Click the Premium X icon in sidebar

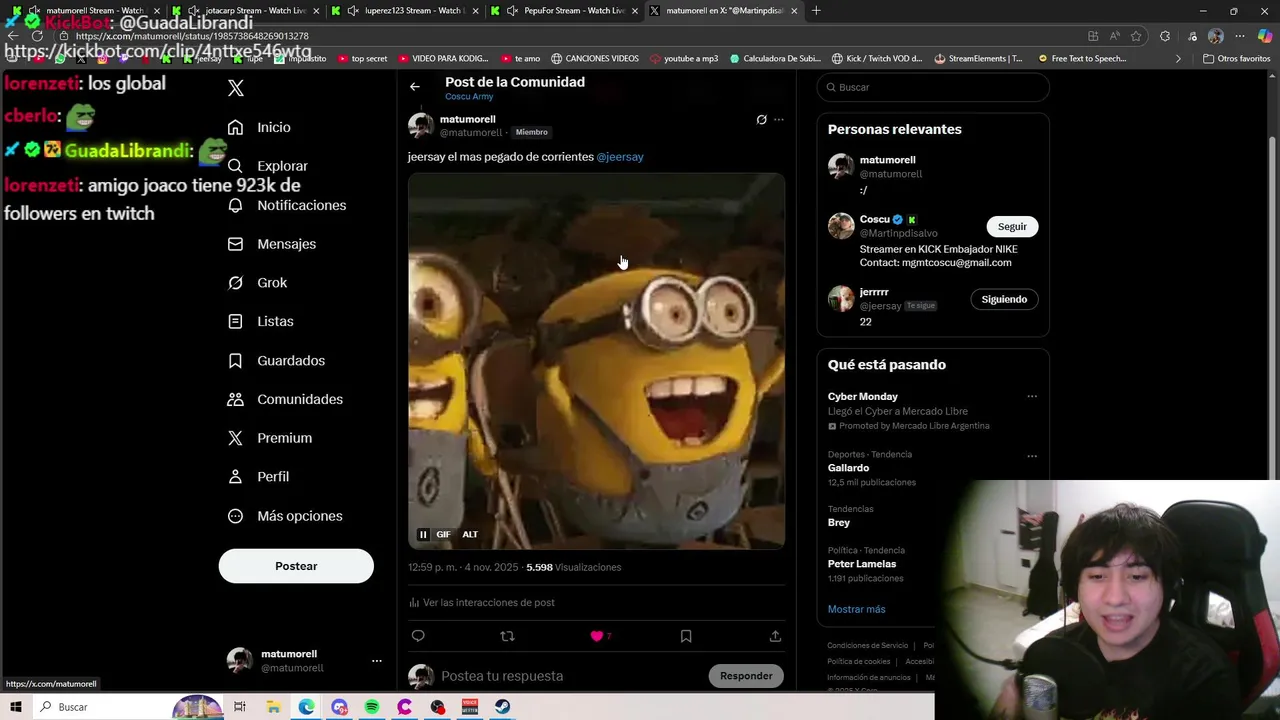pyautogui.click(x=235, y=438)
